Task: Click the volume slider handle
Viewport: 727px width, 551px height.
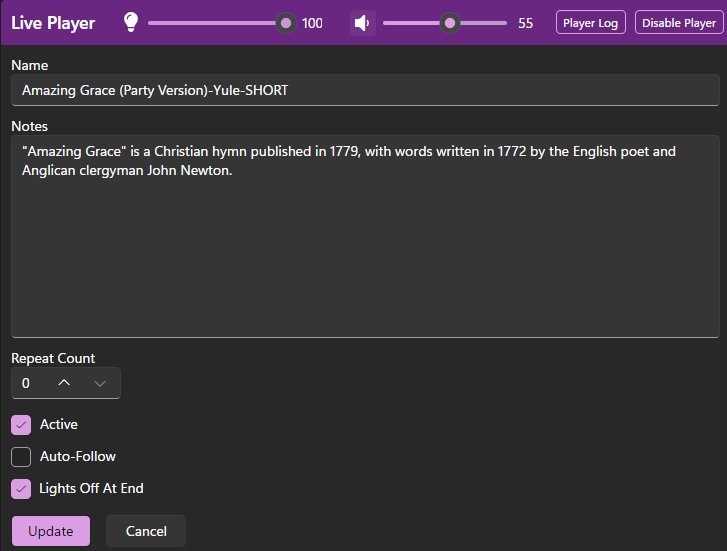Action: pos(450,23)
